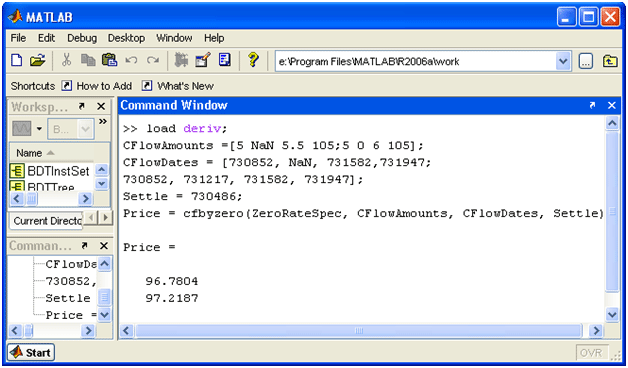Minimize the MATLAB window
Screen dimensions: 628x368
[566, 18]
